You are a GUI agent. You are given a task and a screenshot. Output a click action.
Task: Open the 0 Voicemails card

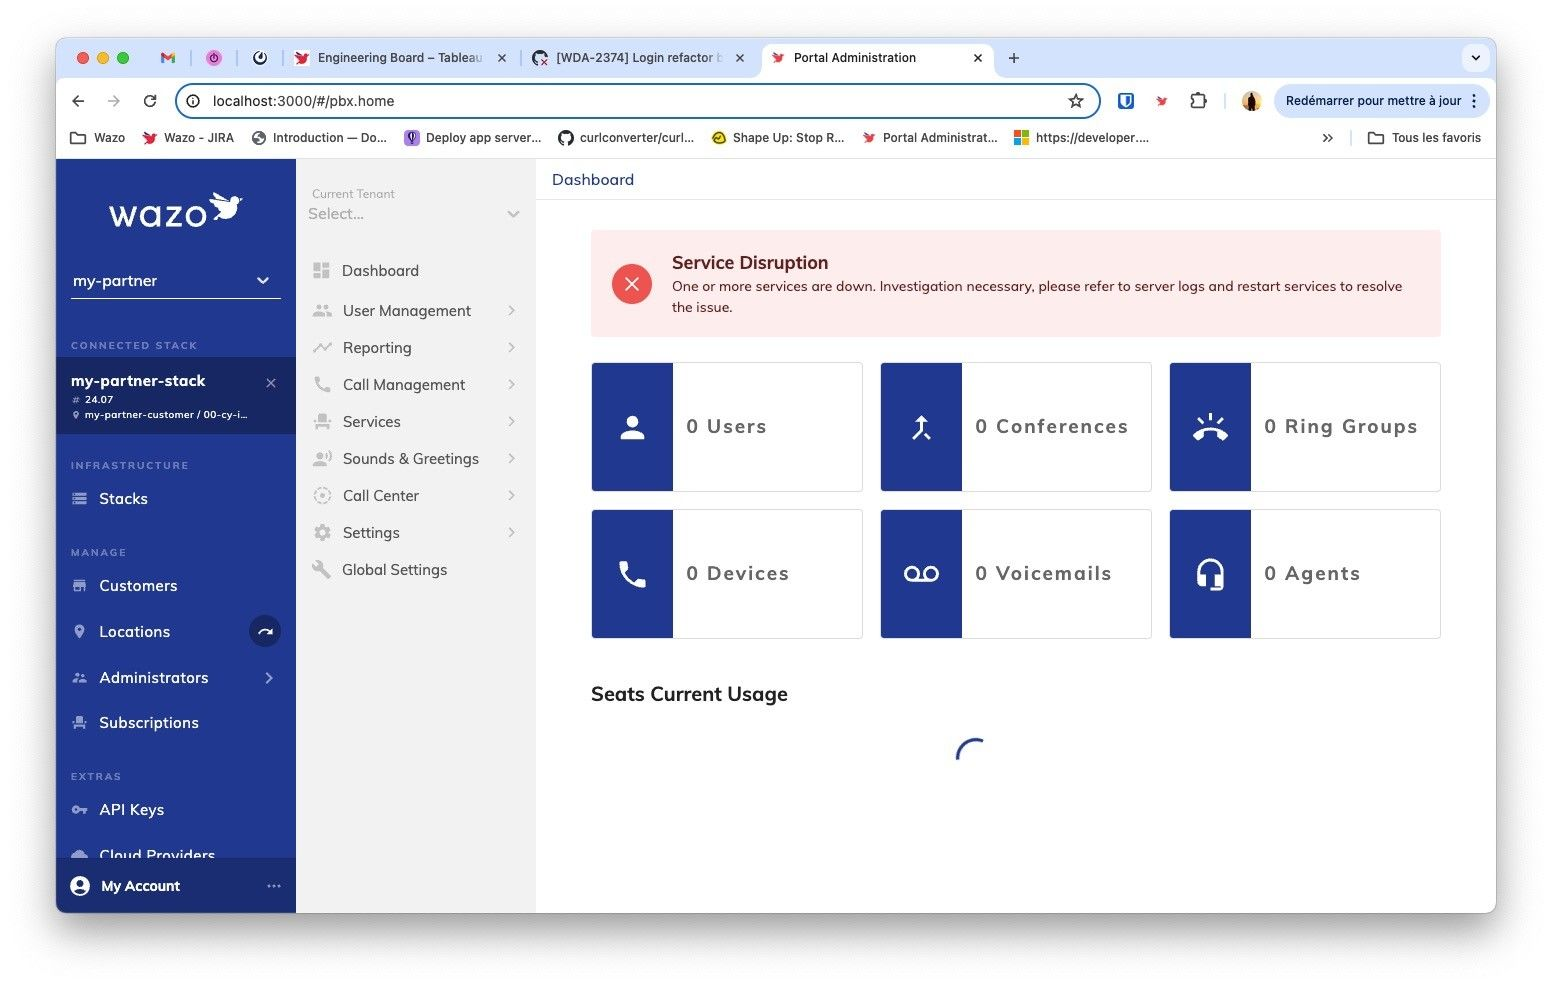[1016, 574]
